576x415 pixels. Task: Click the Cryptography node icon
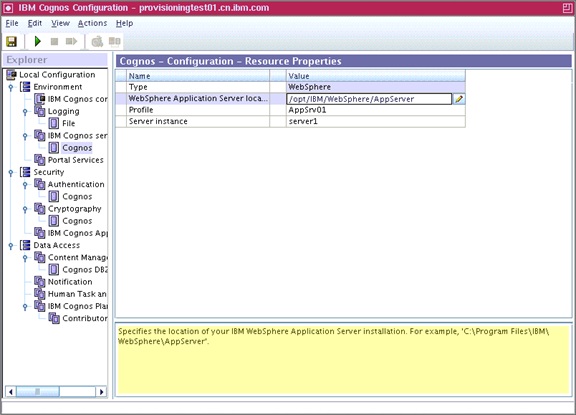point(40,209)
